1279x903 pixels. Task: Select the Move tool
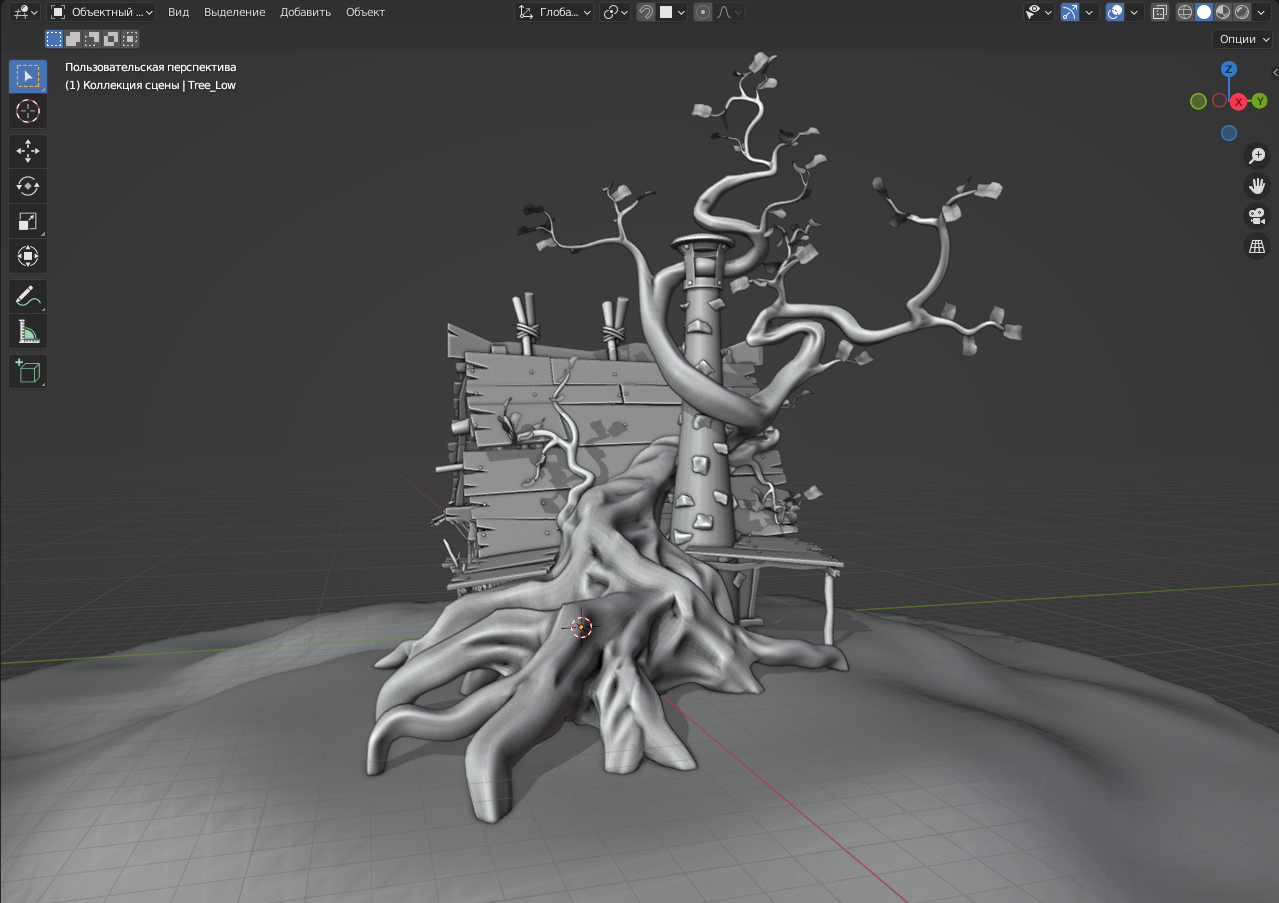click(28, 151)
